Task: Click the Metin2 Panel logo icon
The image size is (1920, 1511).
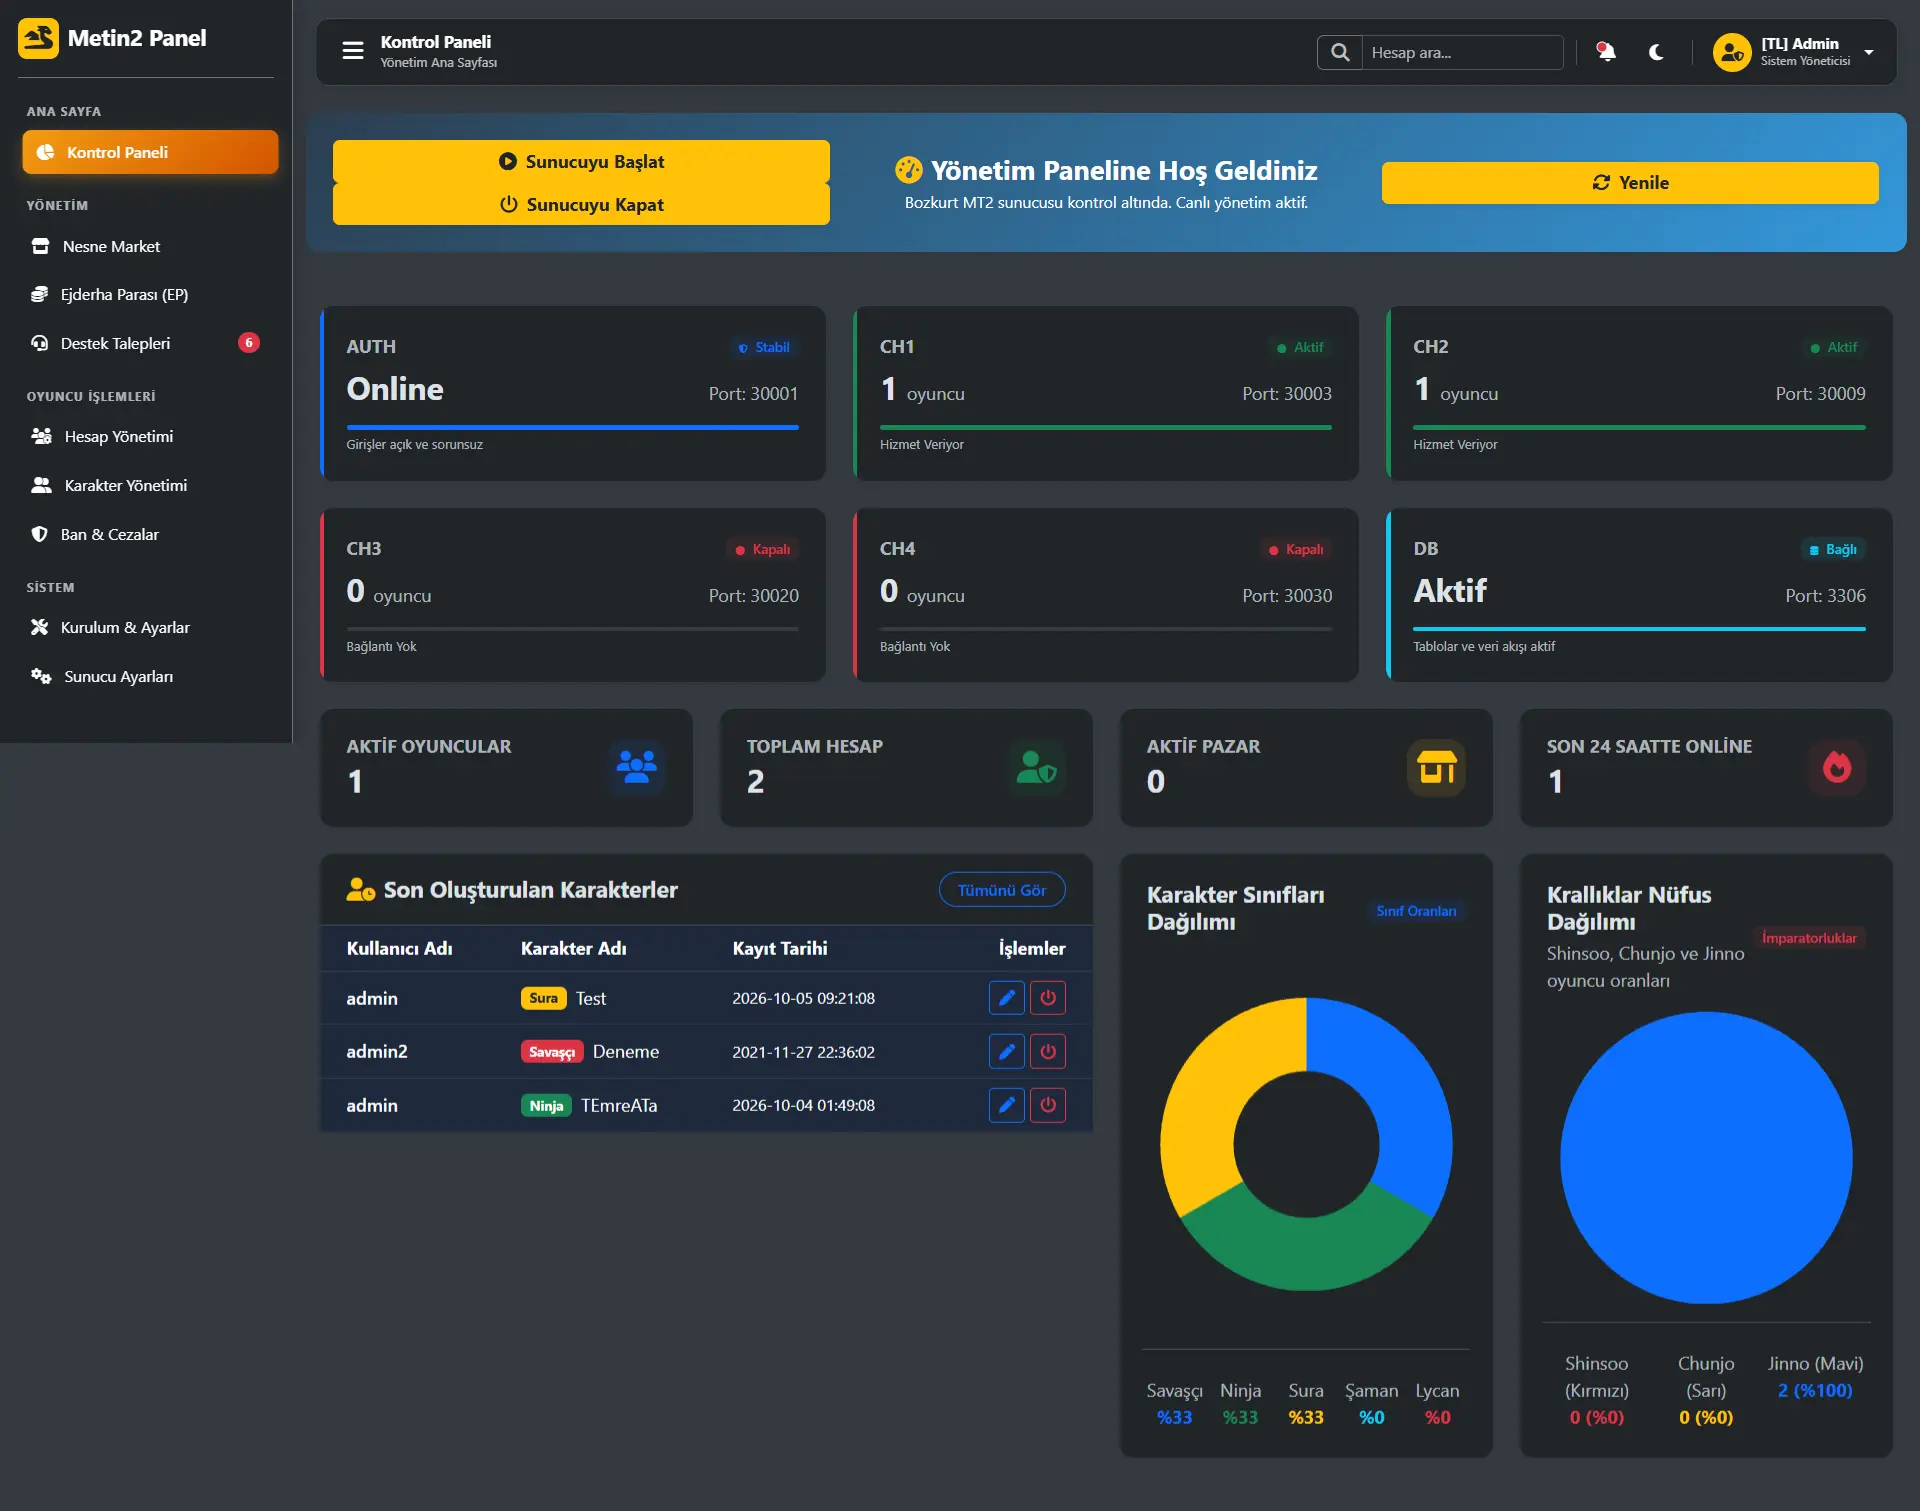Action: (38, 38)
